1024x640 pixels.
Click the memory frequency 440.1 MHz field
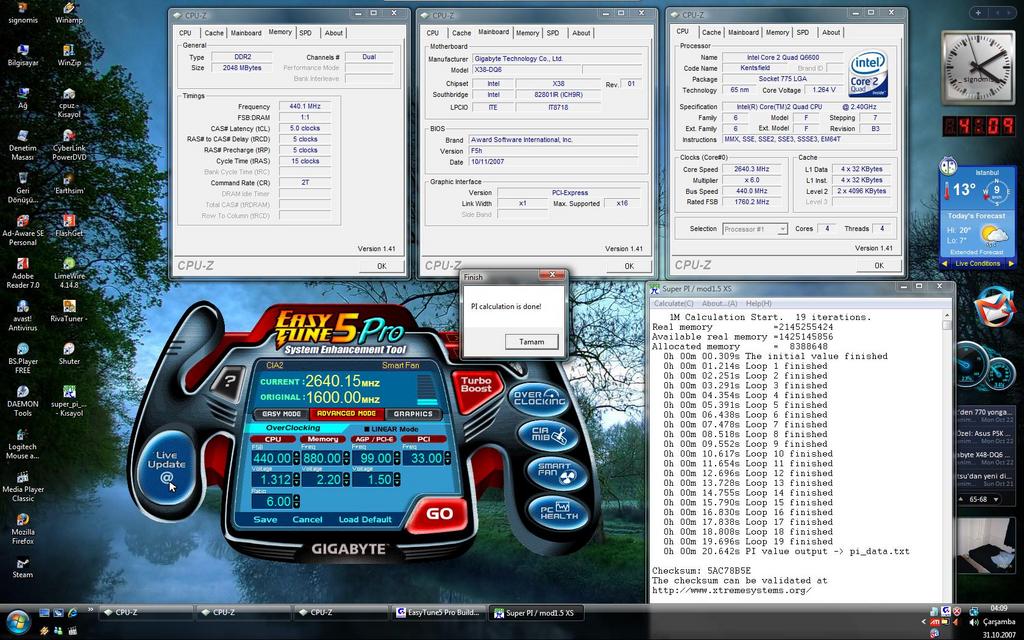305,106
